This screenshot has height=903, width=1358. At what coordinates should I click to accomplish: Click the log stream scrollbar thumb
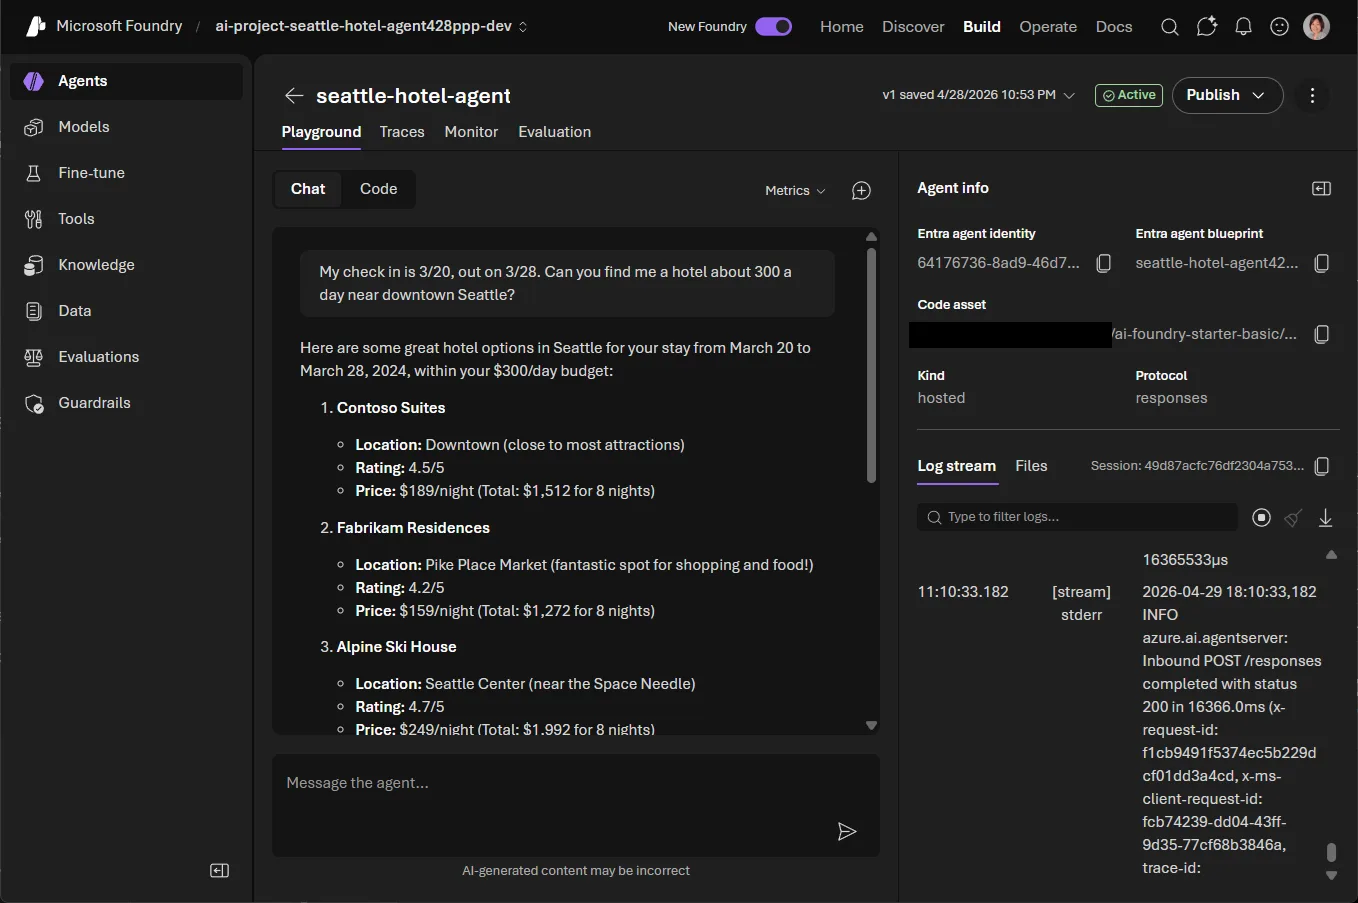click(x=1331, y=852)
